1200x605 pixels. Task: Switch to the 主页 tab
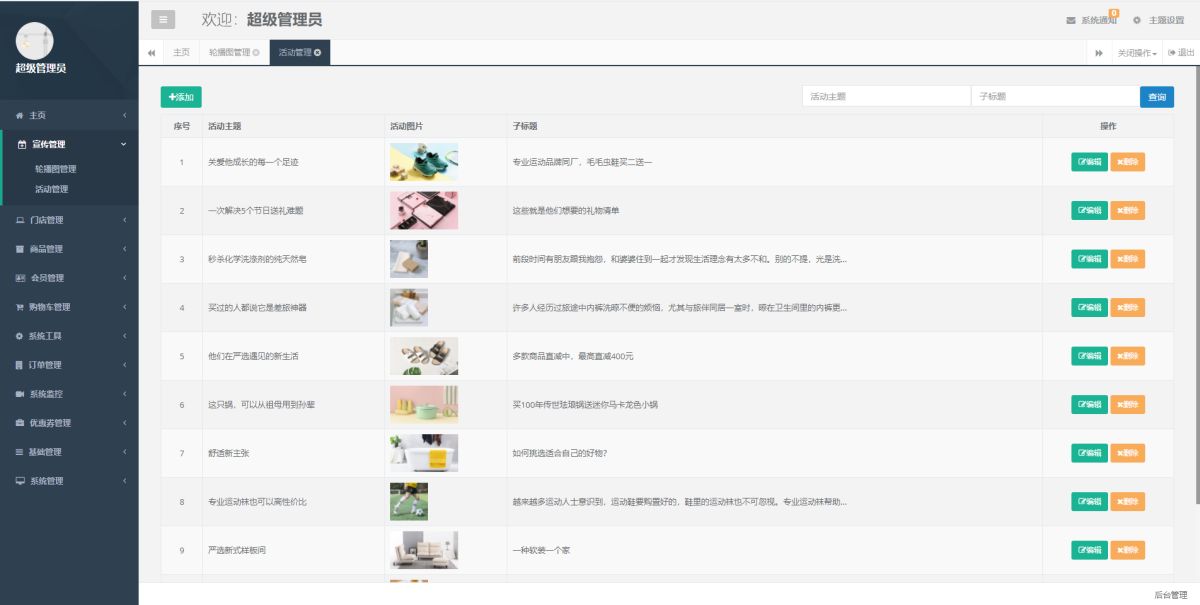tap(181, 52)
